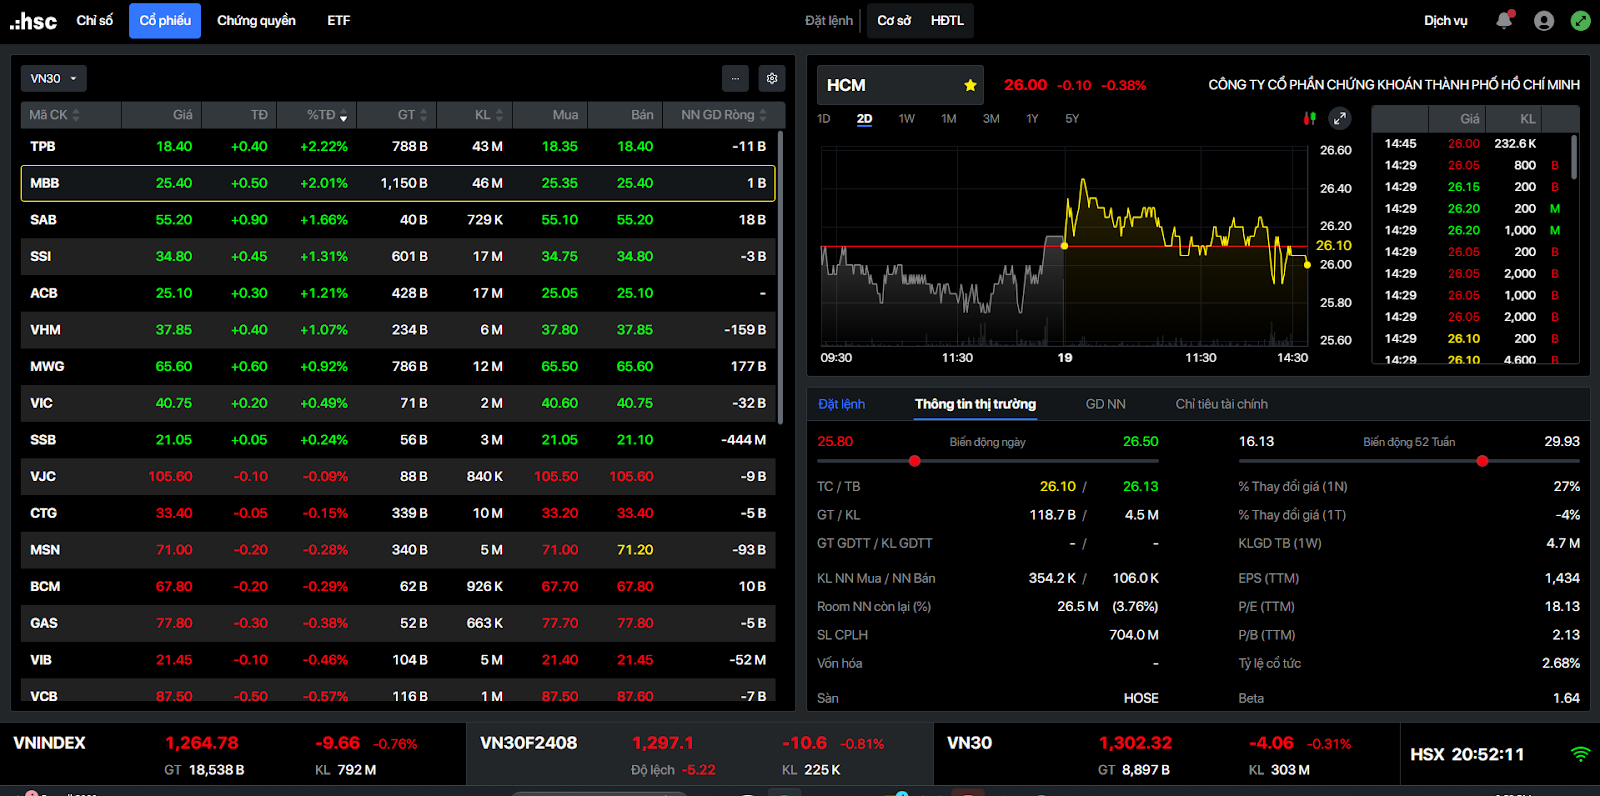The height and width of the screenshot is (796, 1600).
Task: Open the watchlist more options ellipsis
Action: pos(735,78)
